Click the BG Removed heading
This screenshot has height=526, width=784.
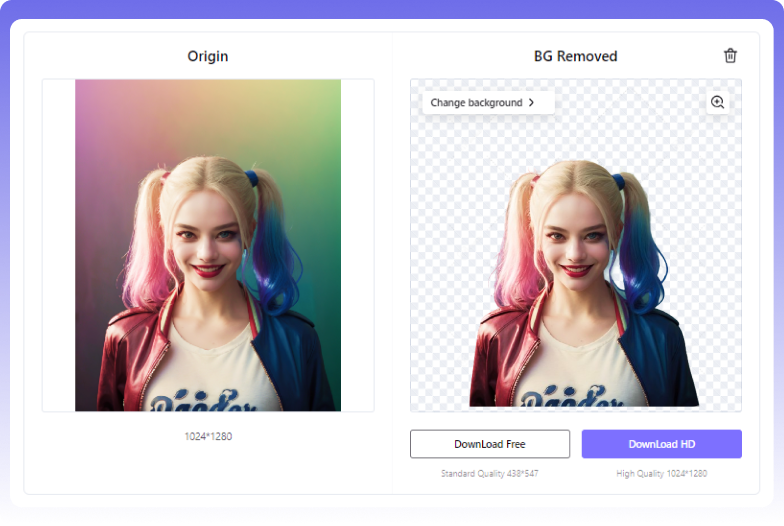[x=576, y=56]
